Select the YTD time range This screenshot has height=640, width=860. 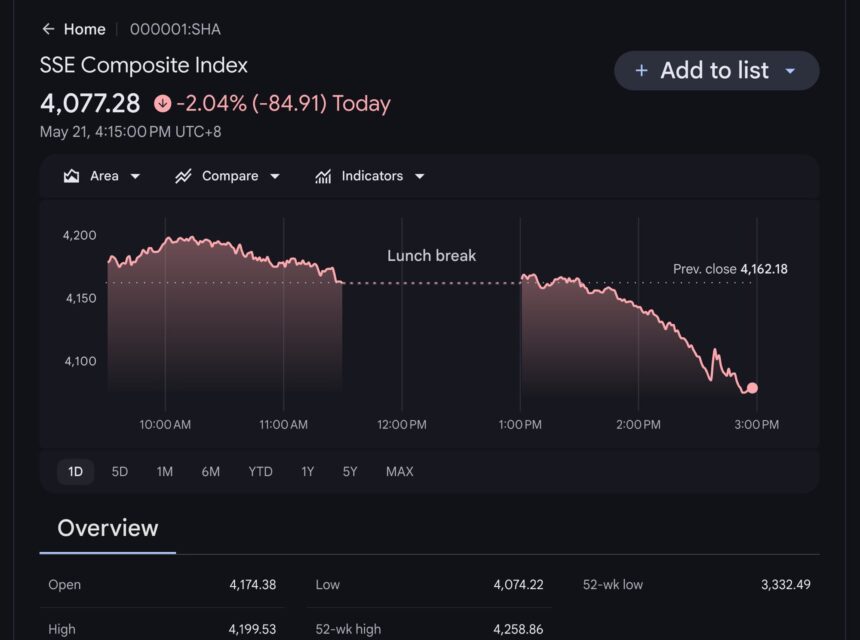coord(261,472)
